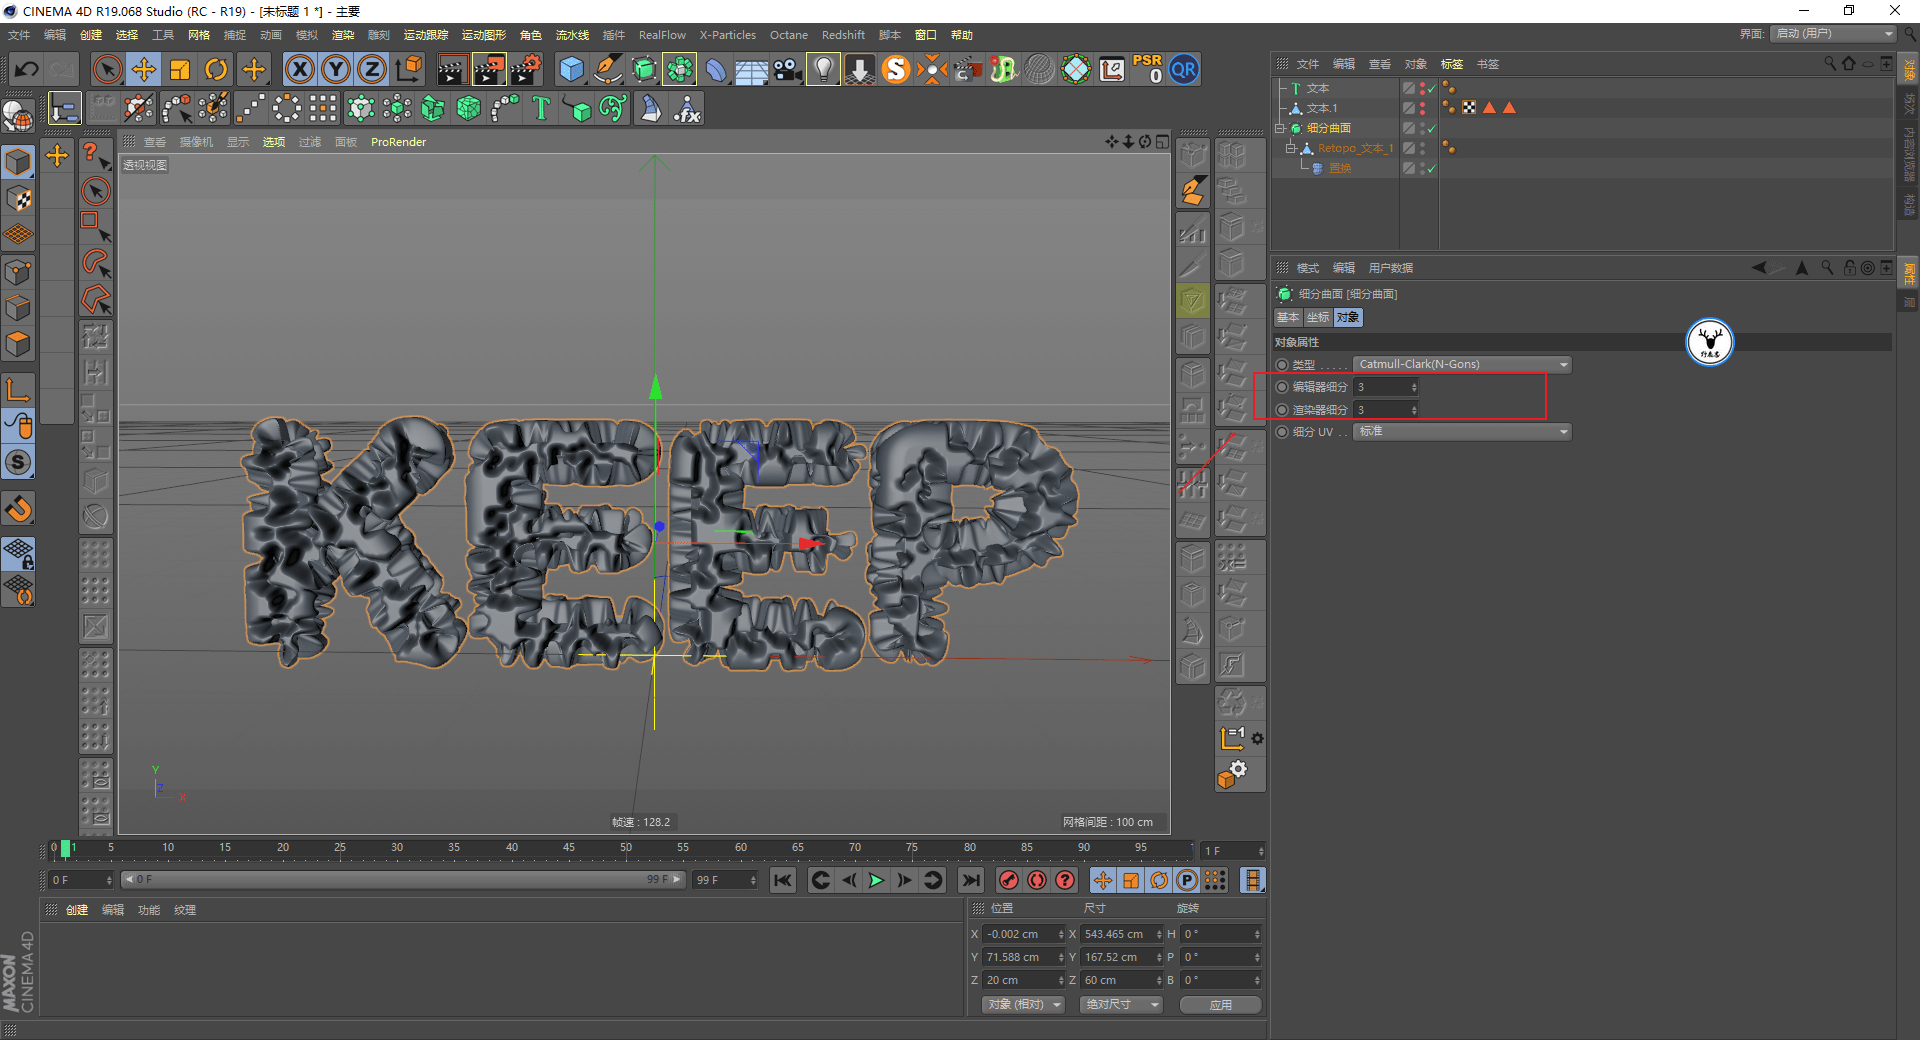
Task: Click the 应用 apply button
Action: (x=1220, y=1005)
